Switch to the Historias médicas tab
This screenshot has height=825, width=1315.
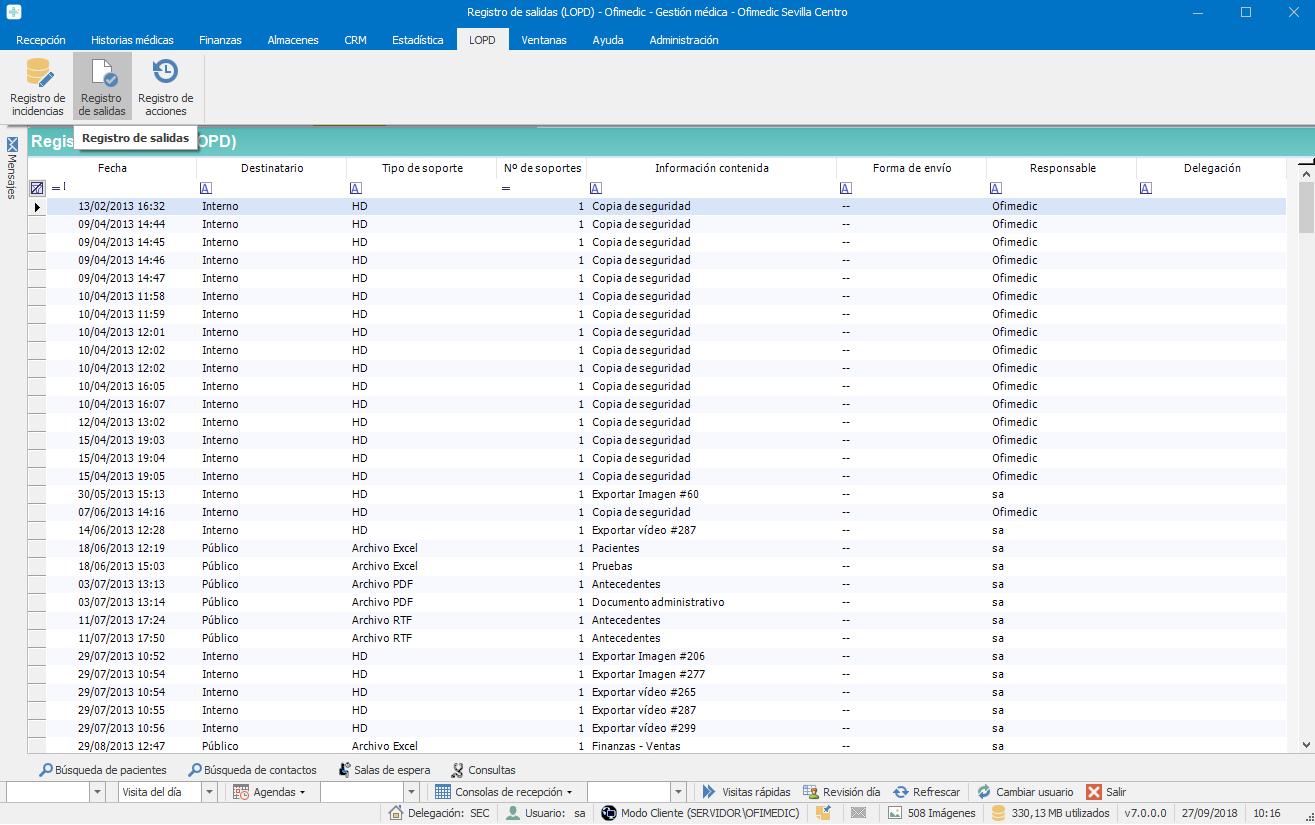132,40
